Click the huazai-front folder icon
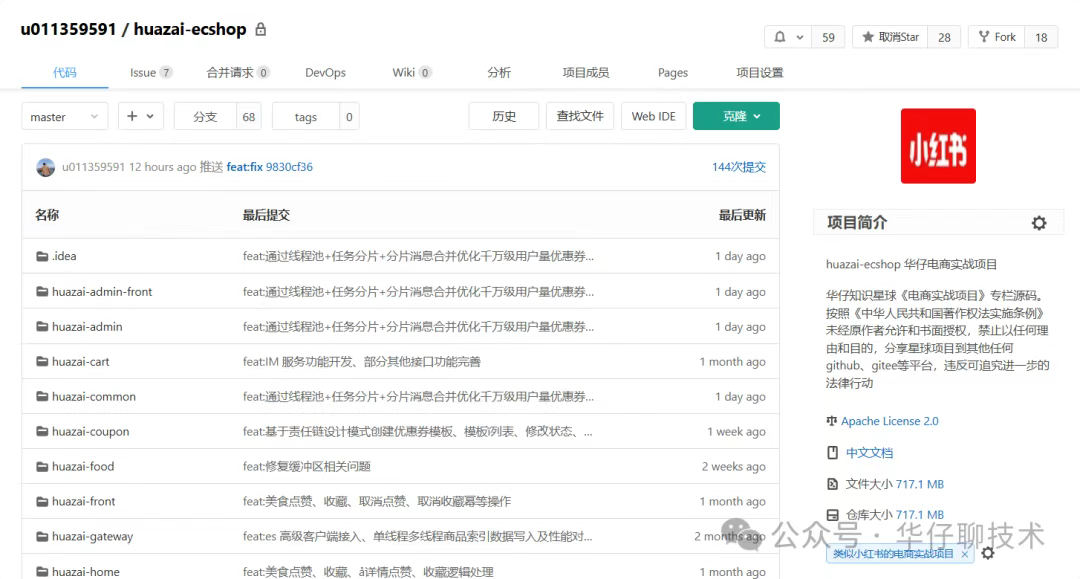Screen dimensions: 1080x579 click(x=42, y=502)
